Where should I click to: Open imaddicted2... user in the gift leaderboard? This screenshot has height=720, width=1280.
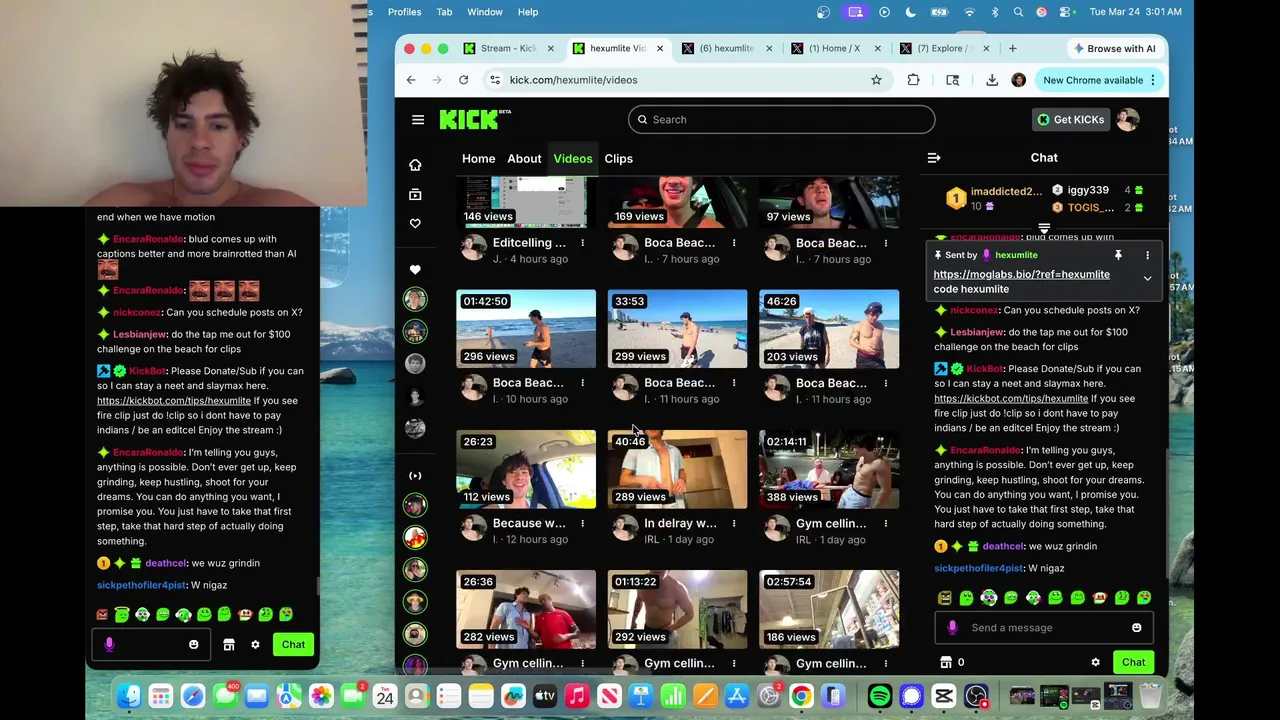pos(1005,191)
